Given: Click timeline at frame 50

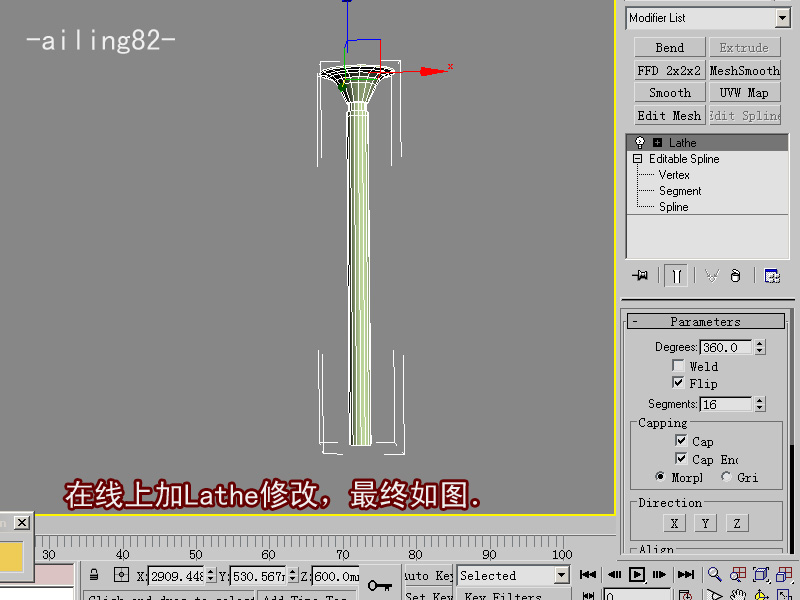Looking at the screenshot, I should click(x=195, y=554).
